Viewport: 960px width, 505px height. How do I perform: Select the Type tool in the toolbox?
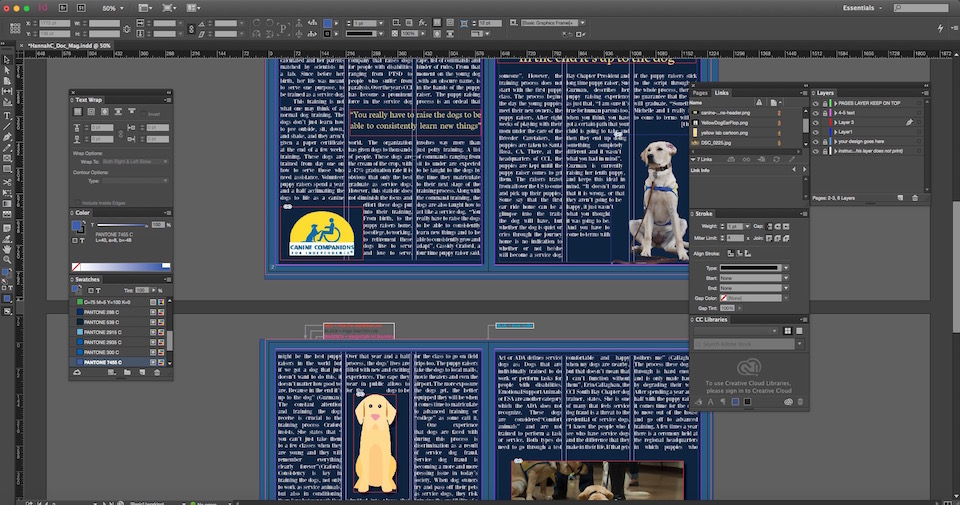click(x=7, y=116)
